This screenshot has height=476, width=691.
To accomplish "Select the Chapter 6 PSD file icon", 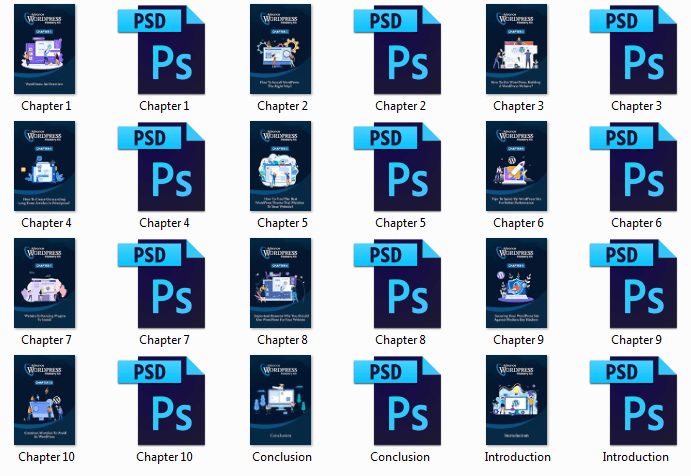I will tap(633, 167).
